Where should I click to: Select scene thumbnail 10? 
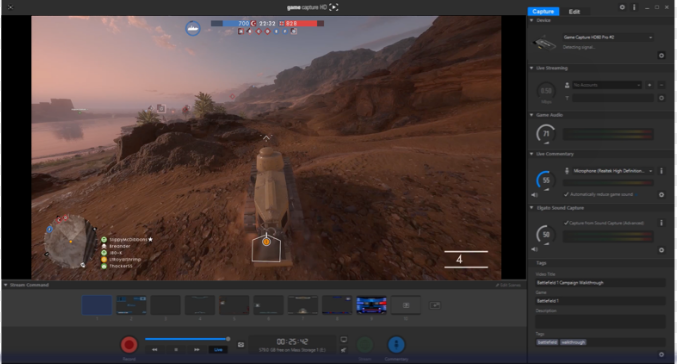(406, 305)
